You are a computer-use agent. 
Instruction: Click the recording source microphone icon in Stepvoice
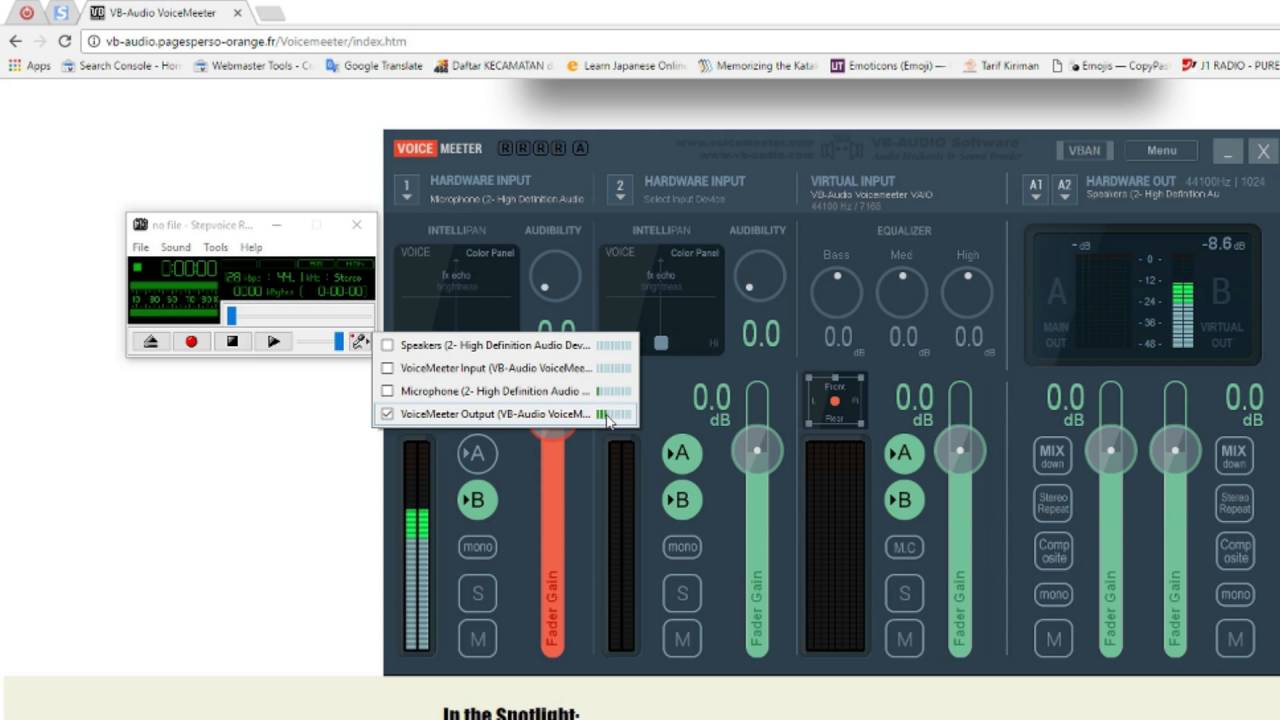click(359, 342)
